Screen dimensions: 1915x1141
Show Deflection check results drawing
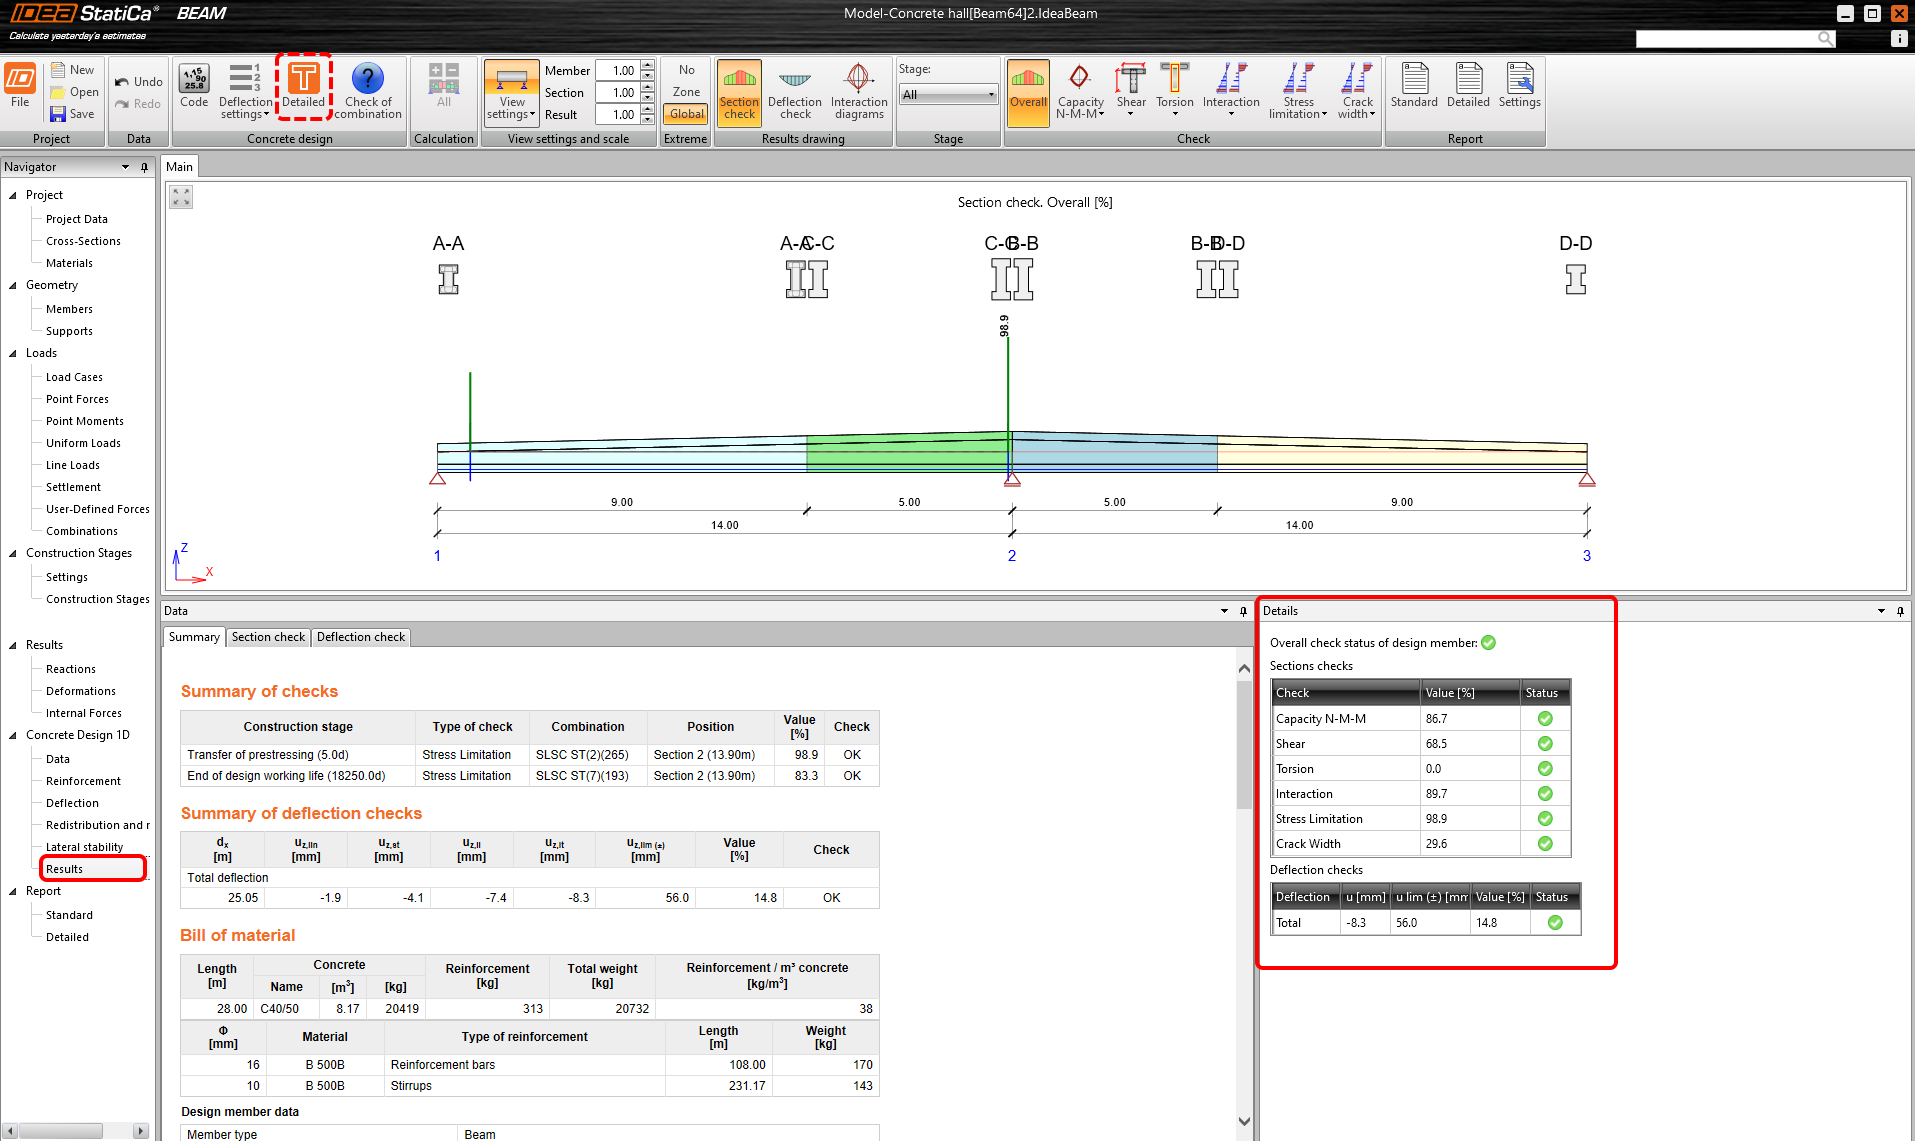tap(794, 90)
